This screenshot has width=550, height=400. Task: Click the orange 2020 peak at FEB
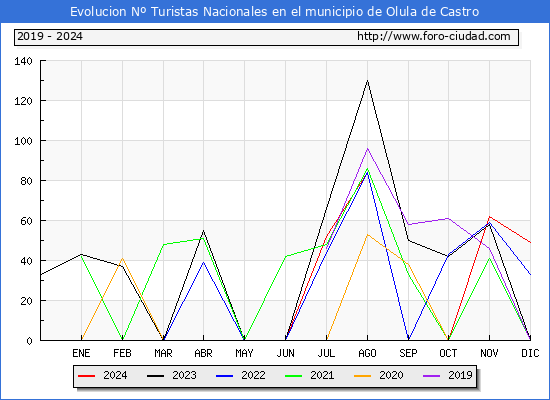(122, 259)
